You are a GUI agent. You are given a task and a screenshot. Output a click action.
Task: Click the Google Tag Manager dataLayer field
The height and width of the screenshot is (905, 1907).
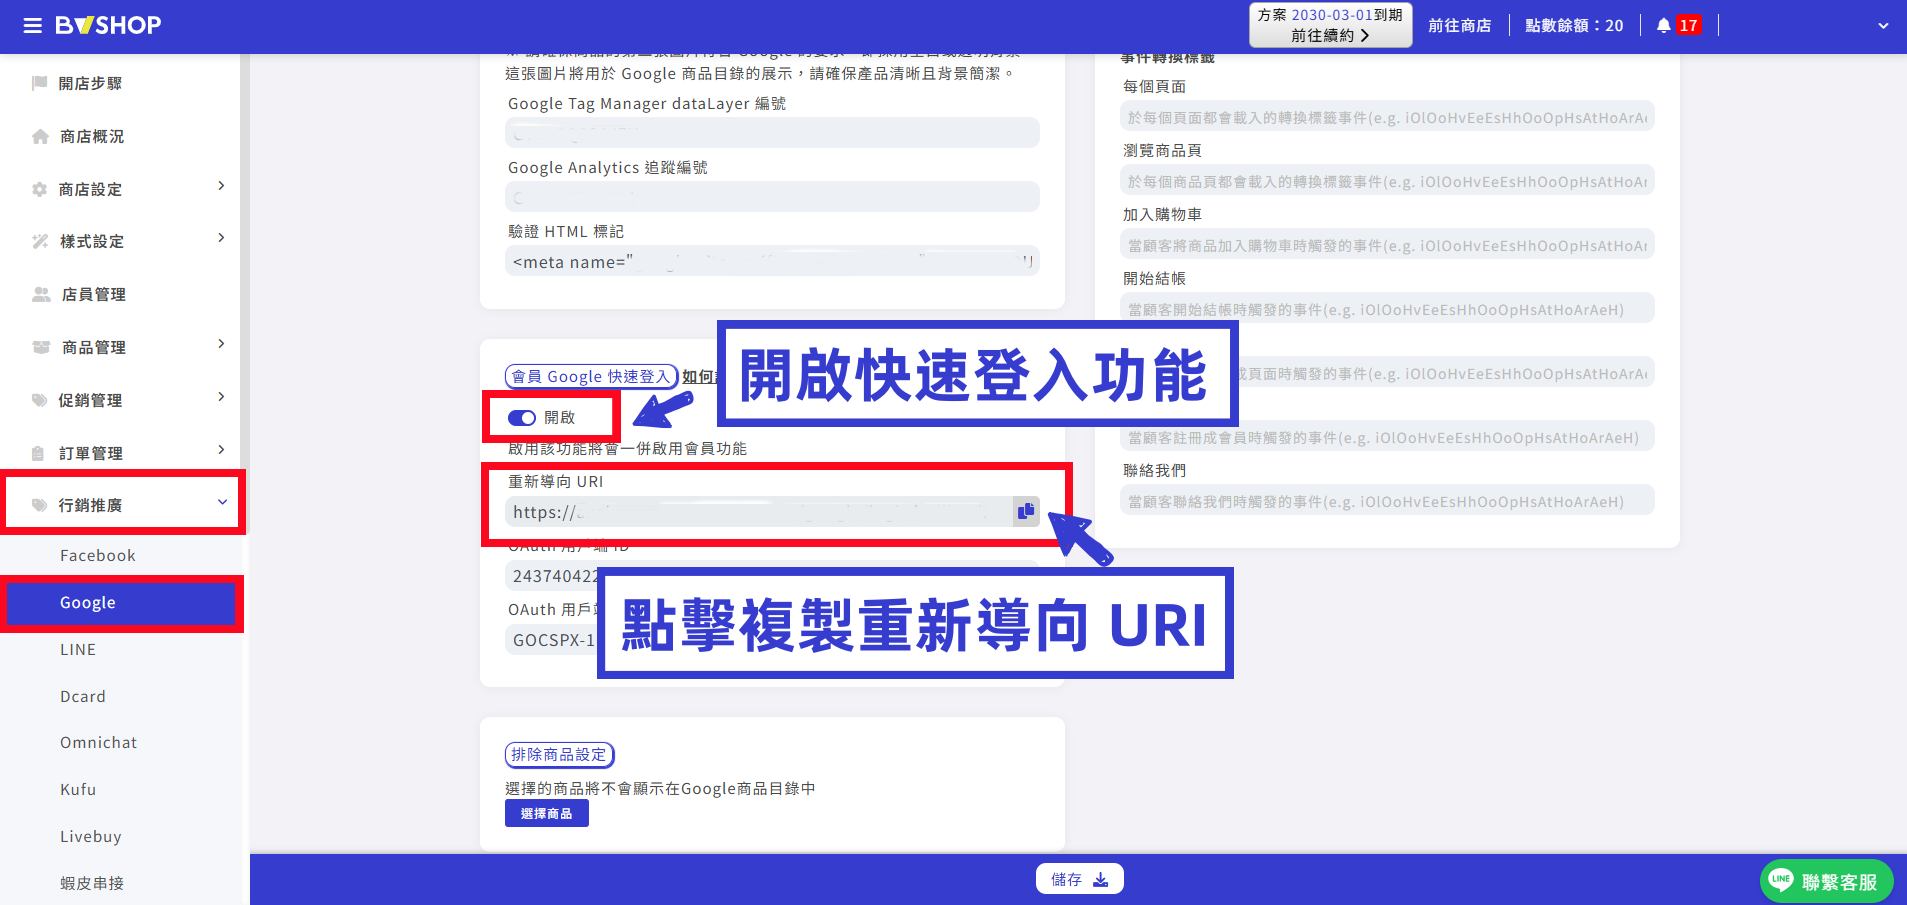pyautogui.click(x=772, y=133)
